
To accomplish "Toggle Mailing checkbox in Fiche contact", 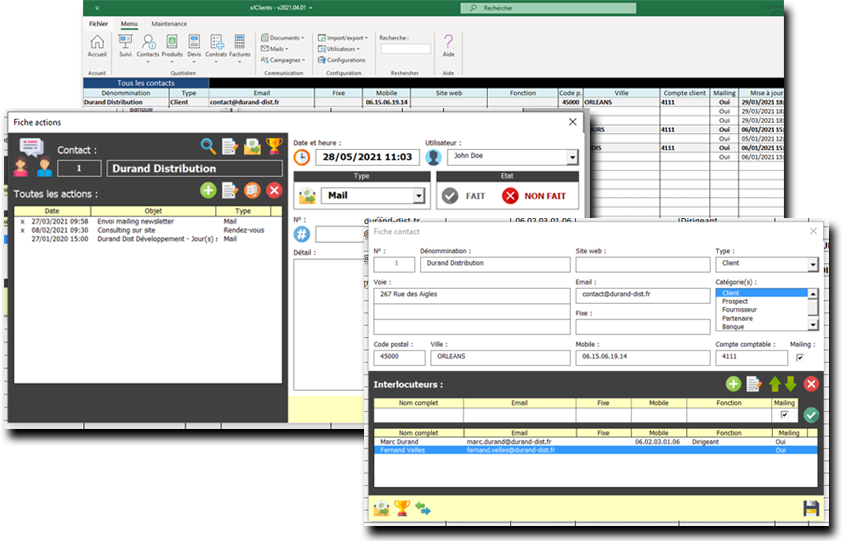I will pos(800,358).
